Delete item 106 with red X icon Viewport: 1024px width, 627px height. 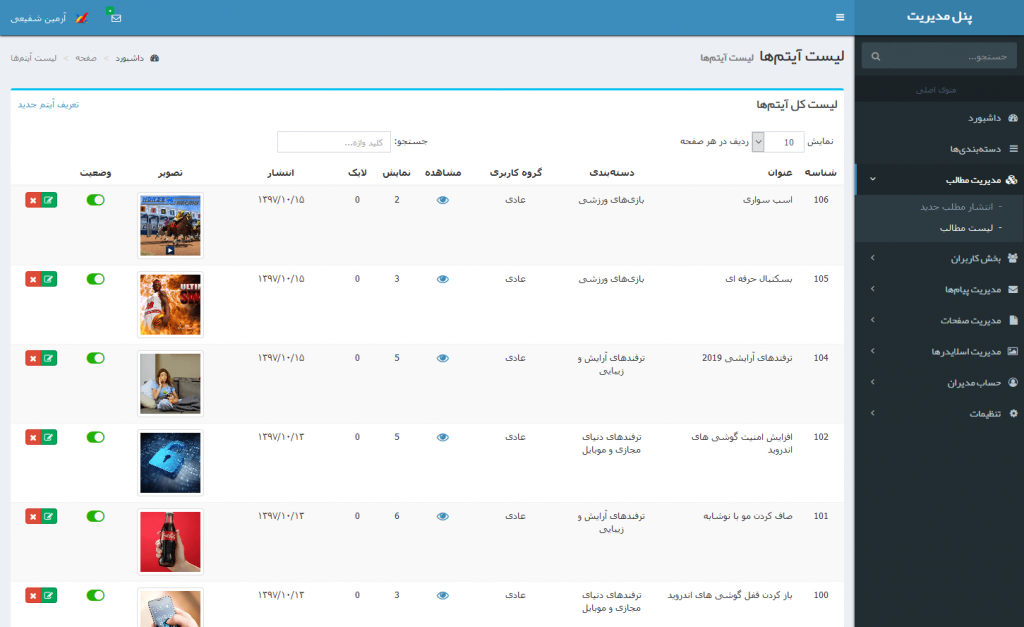click(x=33, y=200)
